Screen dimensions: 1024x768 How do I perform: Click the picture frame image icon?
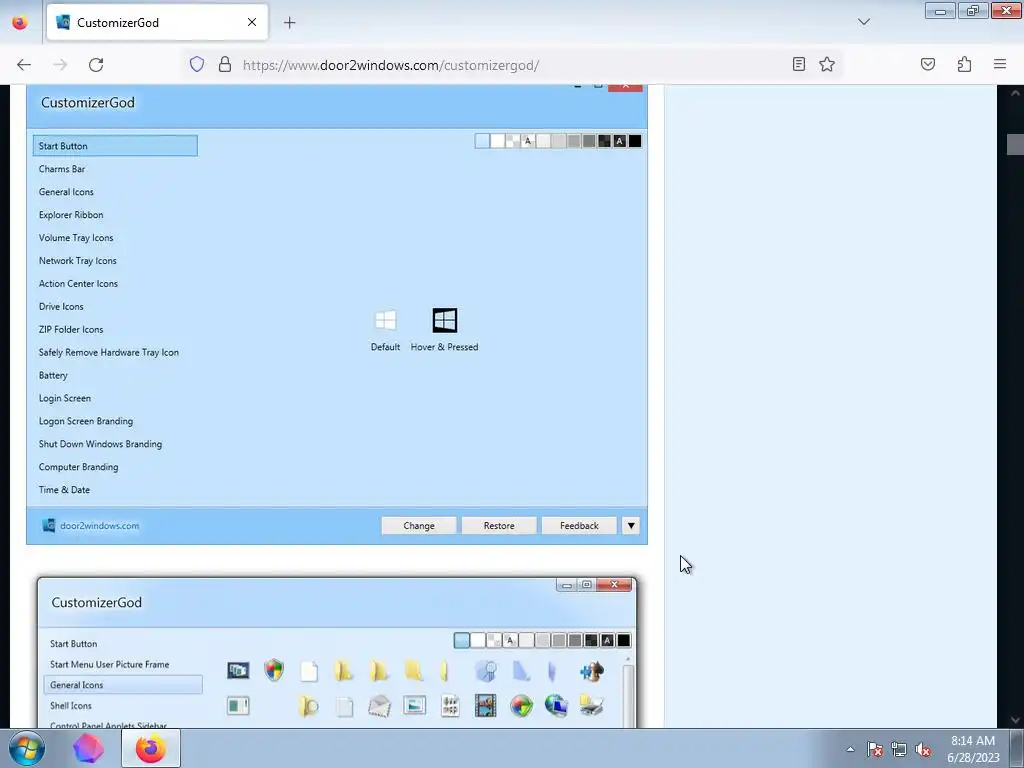pyautogui.click(x=415, y=705)
